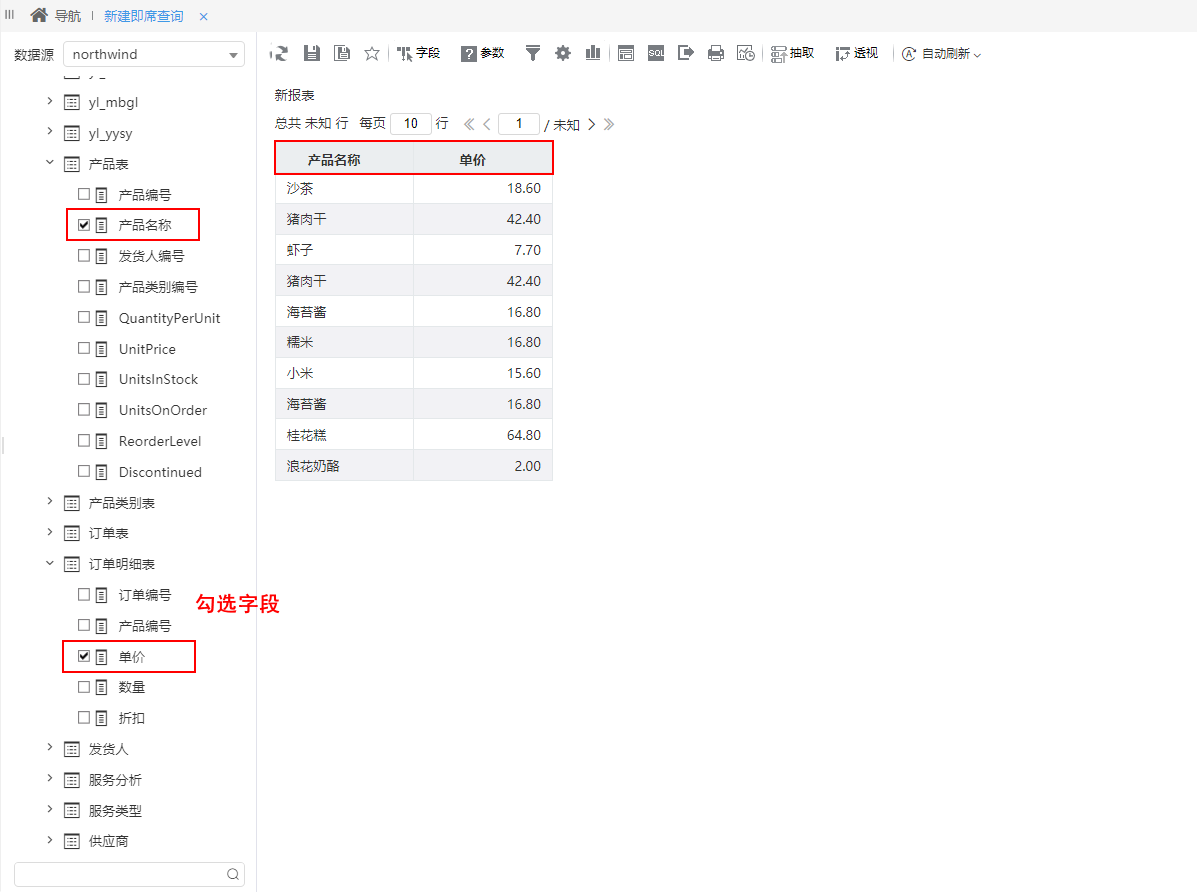
Task: Select the 浪花奶酪 row cell
Action: coord(344,466)
